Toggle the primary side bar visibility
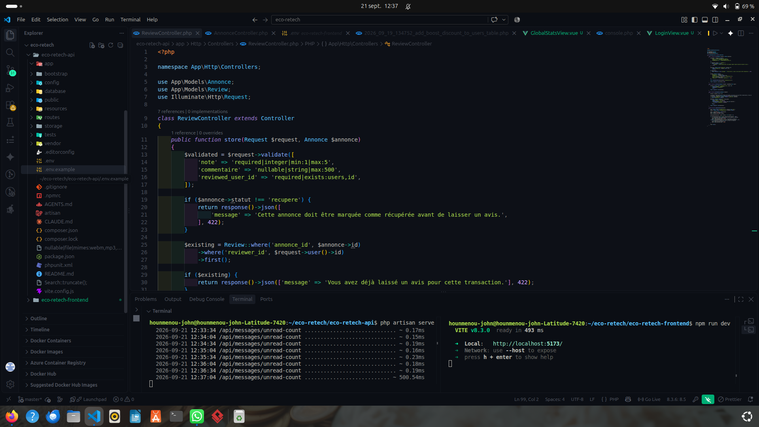This screenshot has width=759, height=427. [x=695, y=20]
